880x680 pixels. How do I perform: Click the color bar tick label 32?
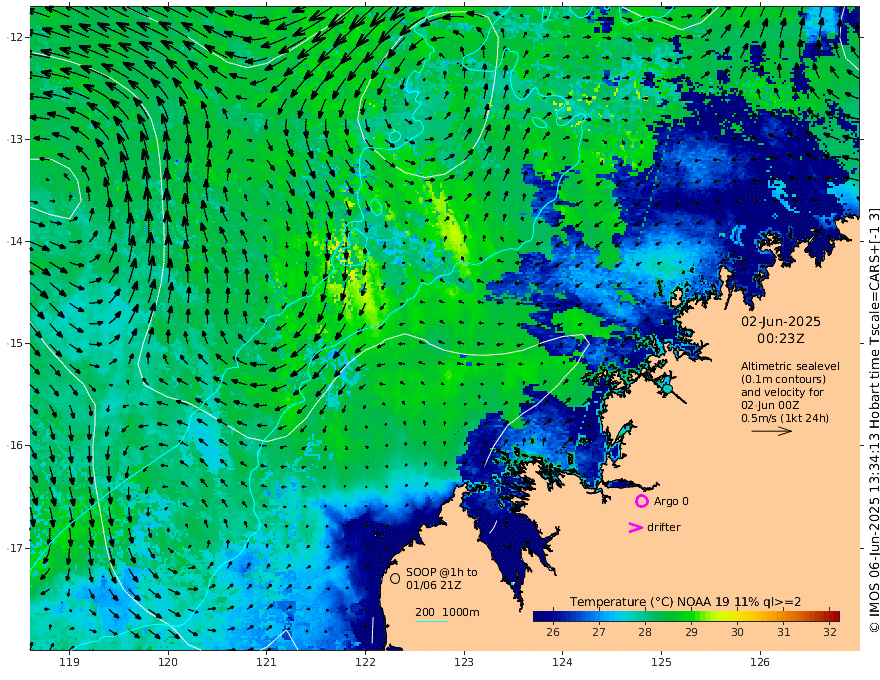(x=830, y=632)
